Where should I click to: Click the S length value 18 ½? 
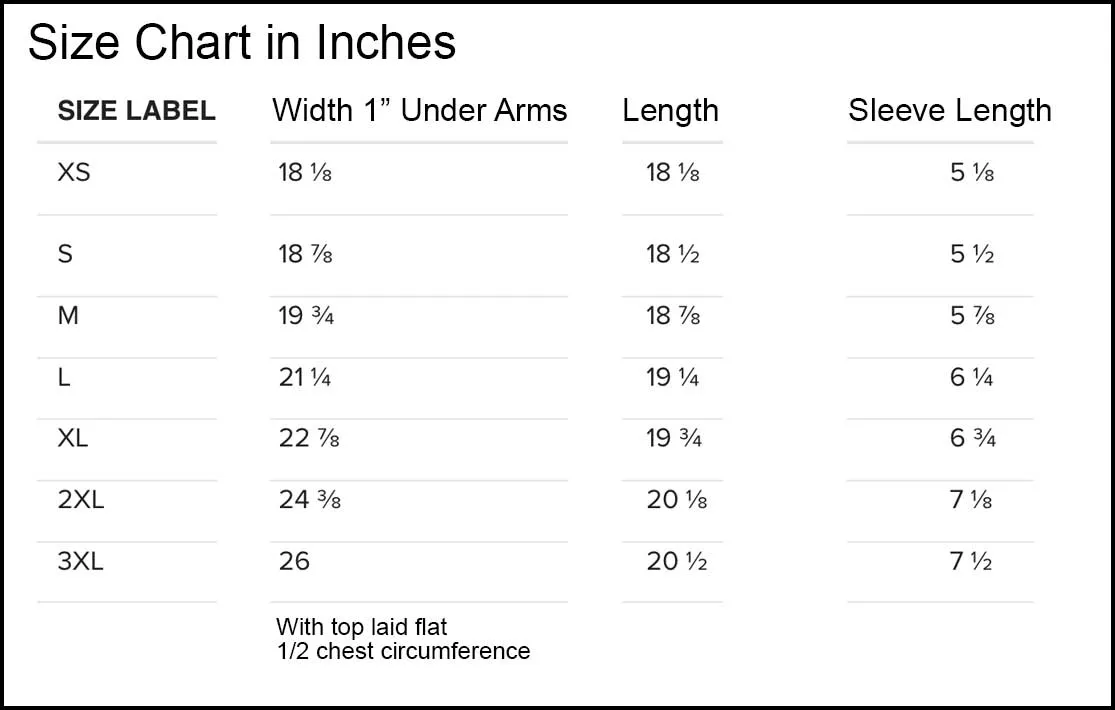pyautogui.click(x=673, y=254)
